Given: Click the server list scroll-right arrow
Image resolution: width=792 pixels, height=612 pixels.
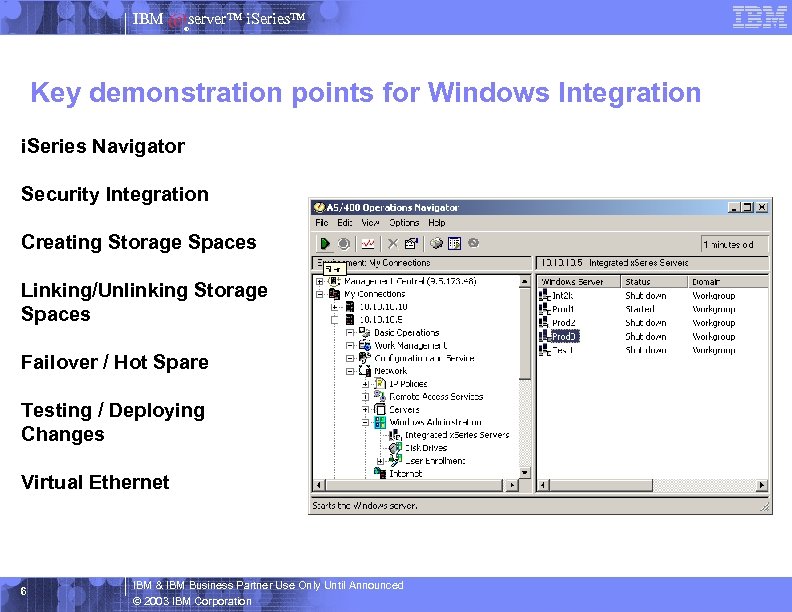Looking at the screenshot, I should click(762, 485).
